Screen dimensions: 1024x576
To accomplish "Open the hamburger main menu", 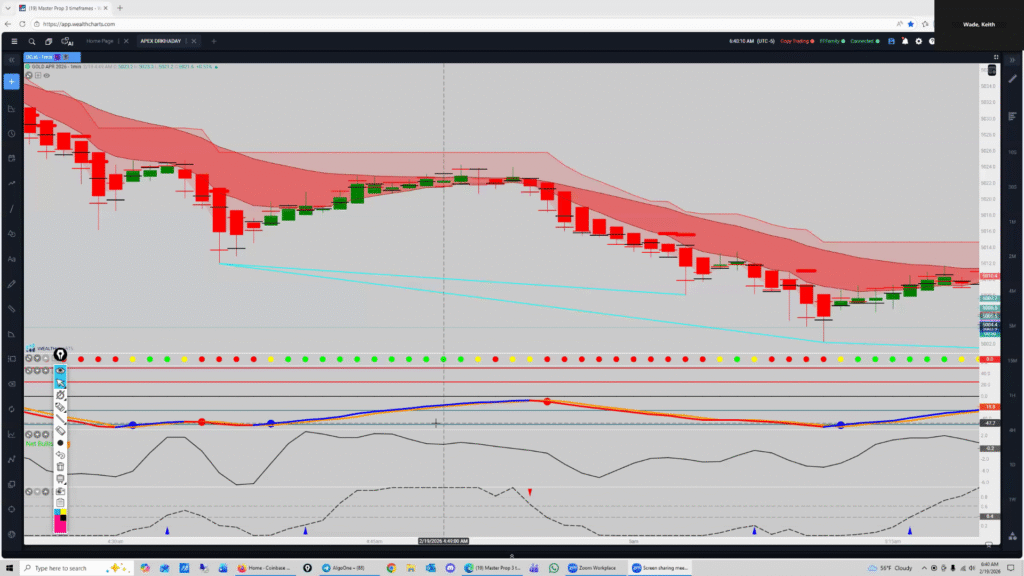I will pyautogui.click(x=12, y=41).
